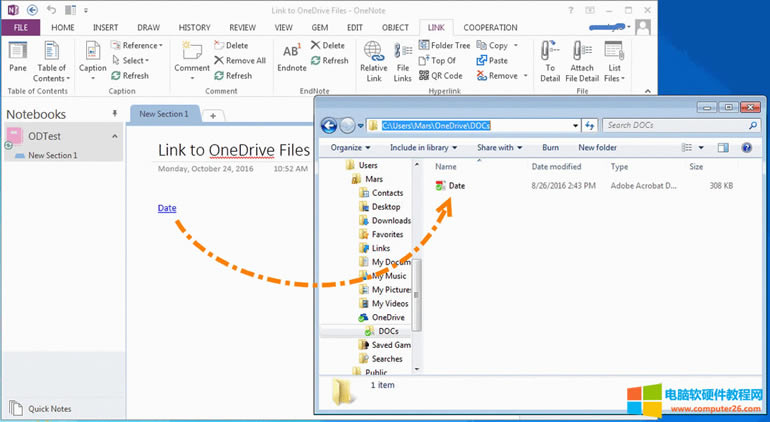The height and width of the screenshot is (422, 770).
Task: Select the Date PDF file in list
Action: click(456, 186)
